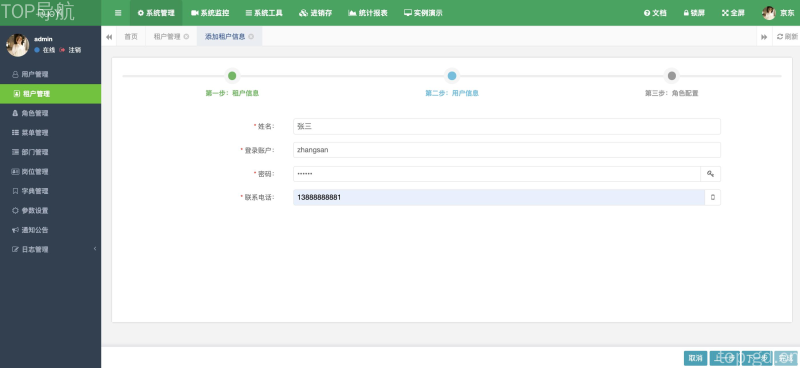Open 用户管理 in the sidebar
The image size is (800, 368).
coord(51,75)
